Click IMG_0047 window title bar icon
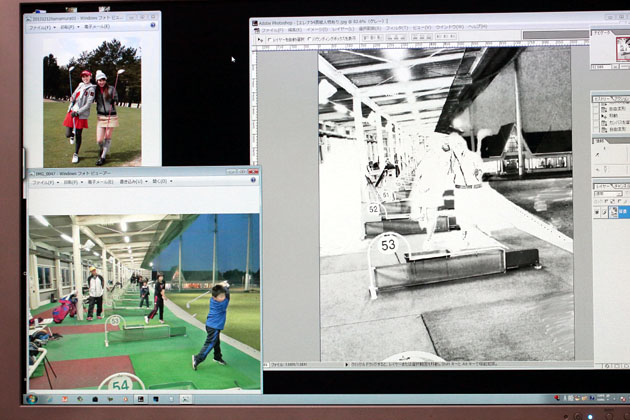 point(32,173)
